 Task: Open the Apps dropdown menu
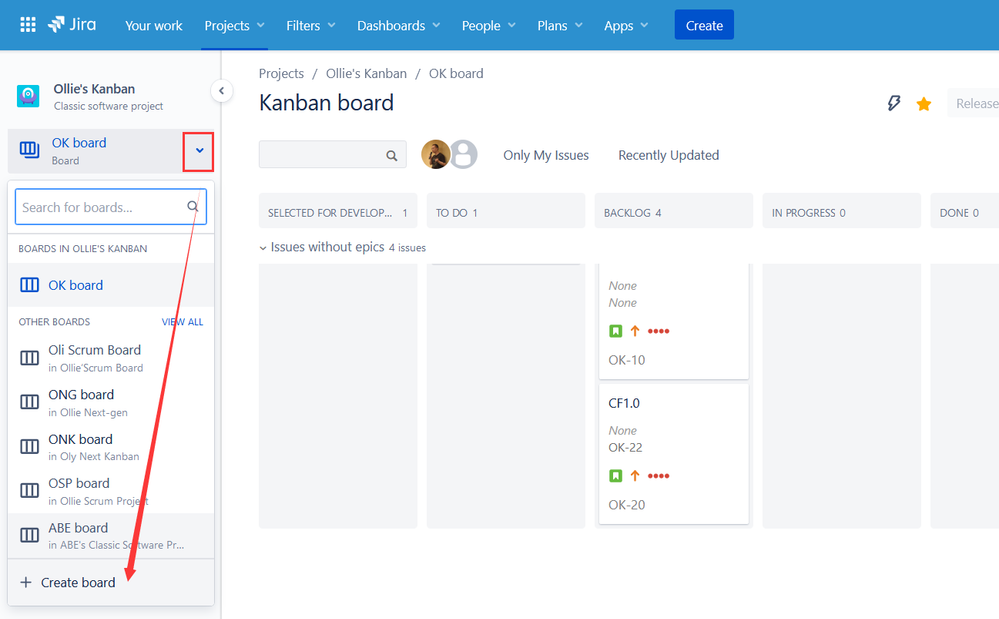click(x=626, y=25)
